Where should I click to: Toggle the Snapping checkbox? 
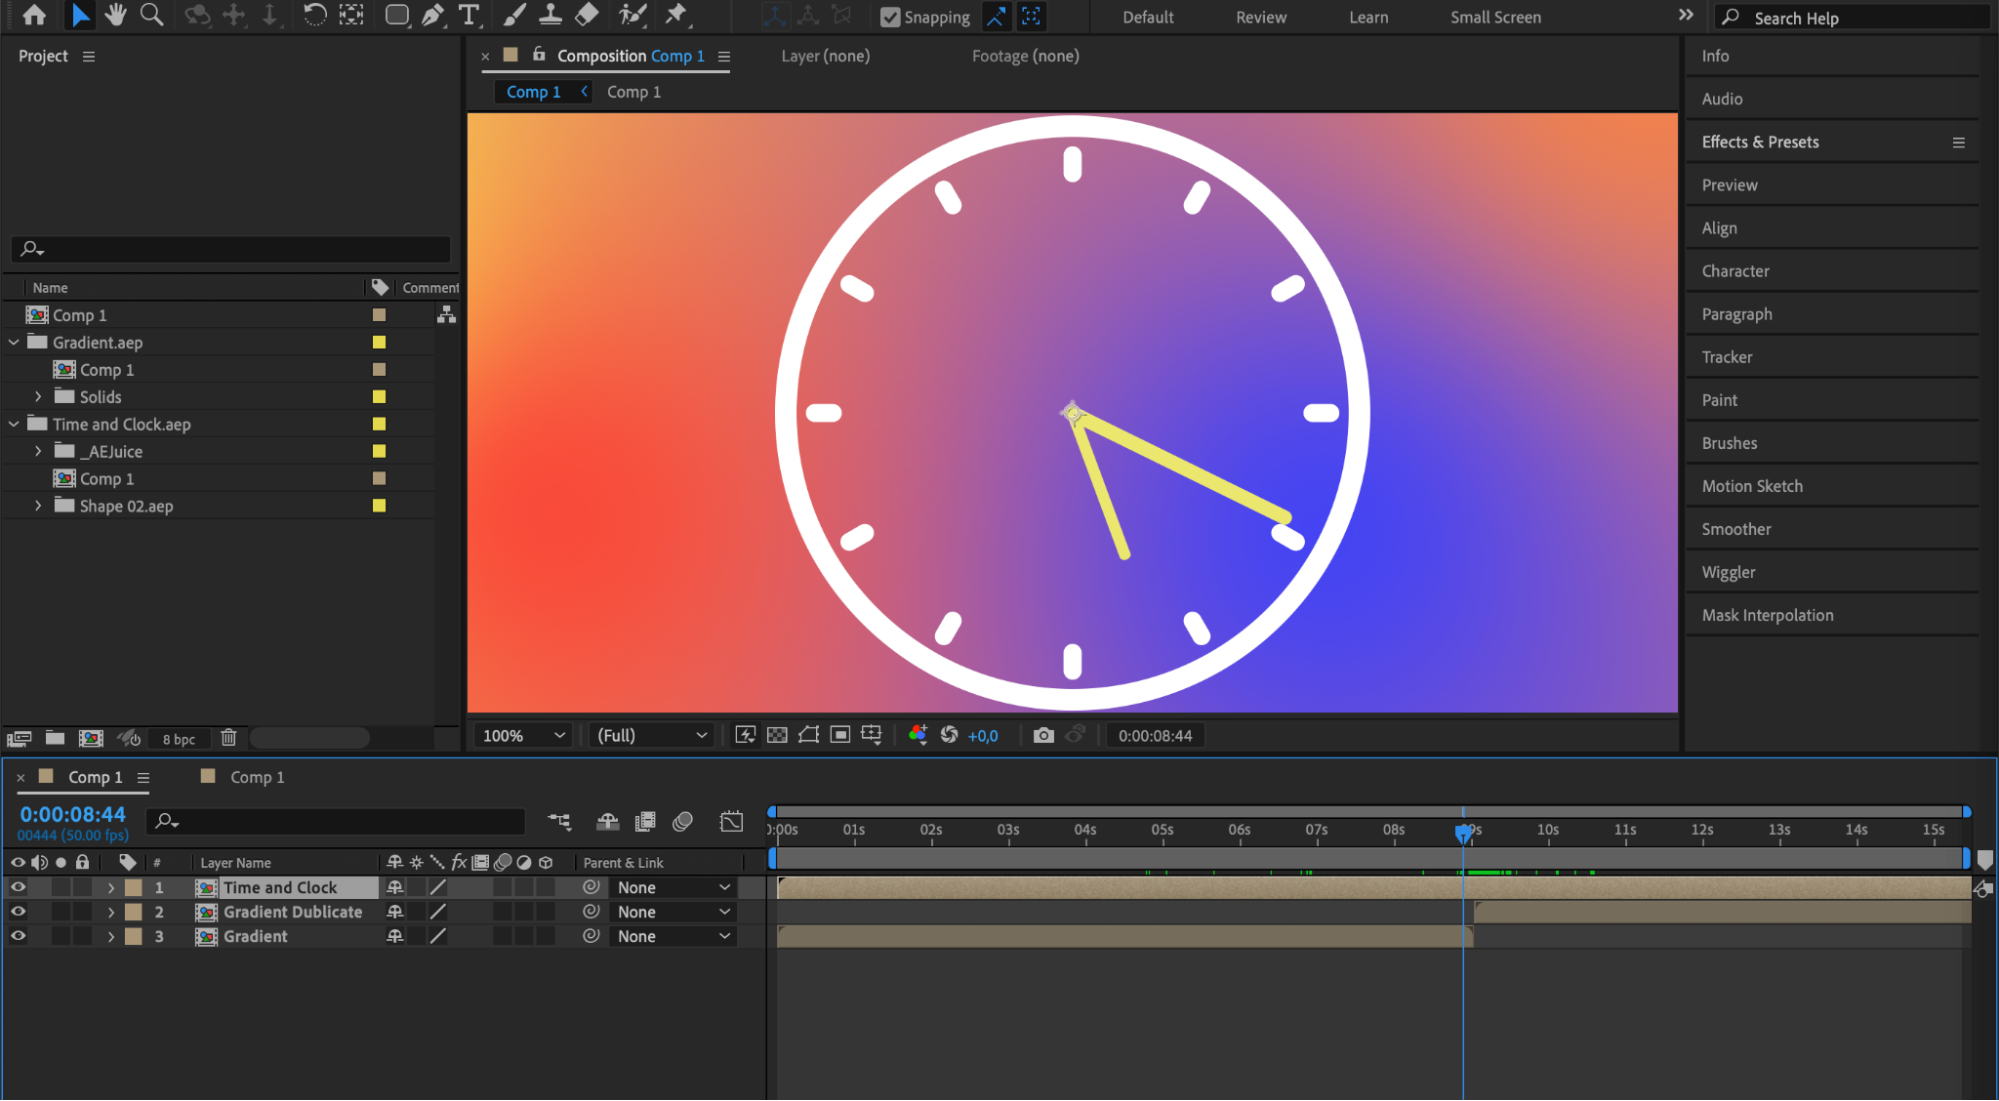890,17
